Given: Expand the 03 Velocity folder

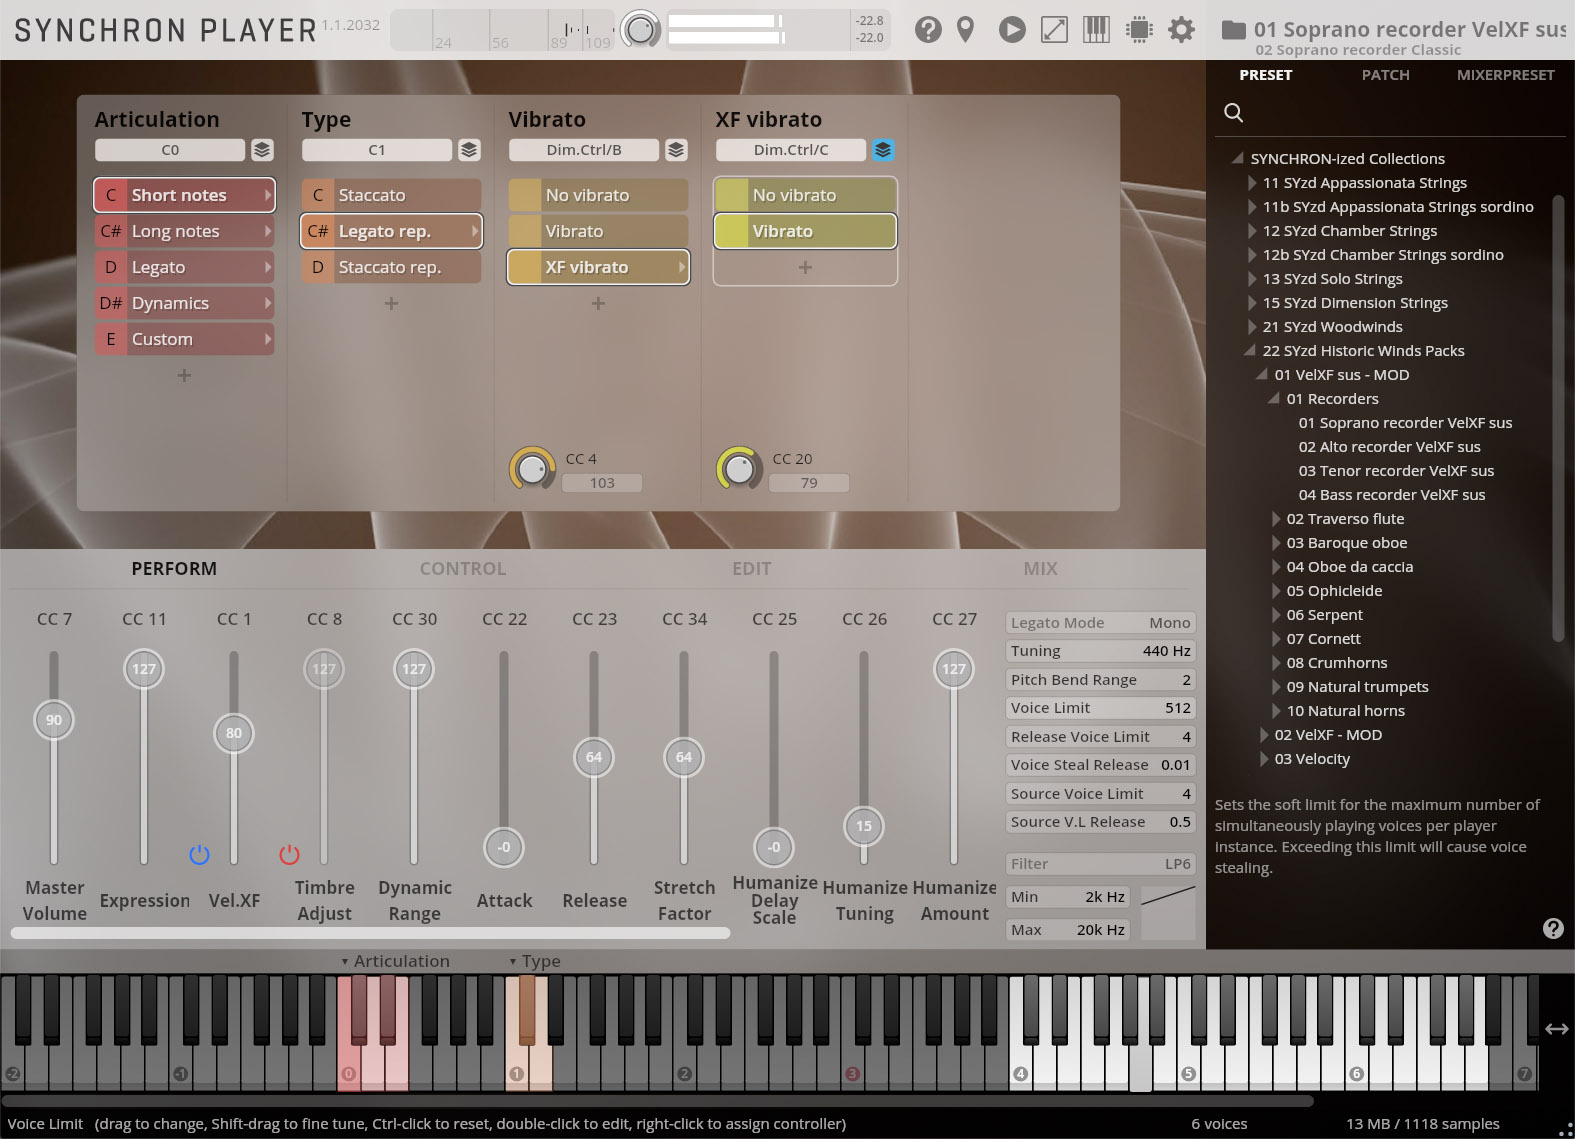Looking at the screenshot, I should coord(1263,759).
